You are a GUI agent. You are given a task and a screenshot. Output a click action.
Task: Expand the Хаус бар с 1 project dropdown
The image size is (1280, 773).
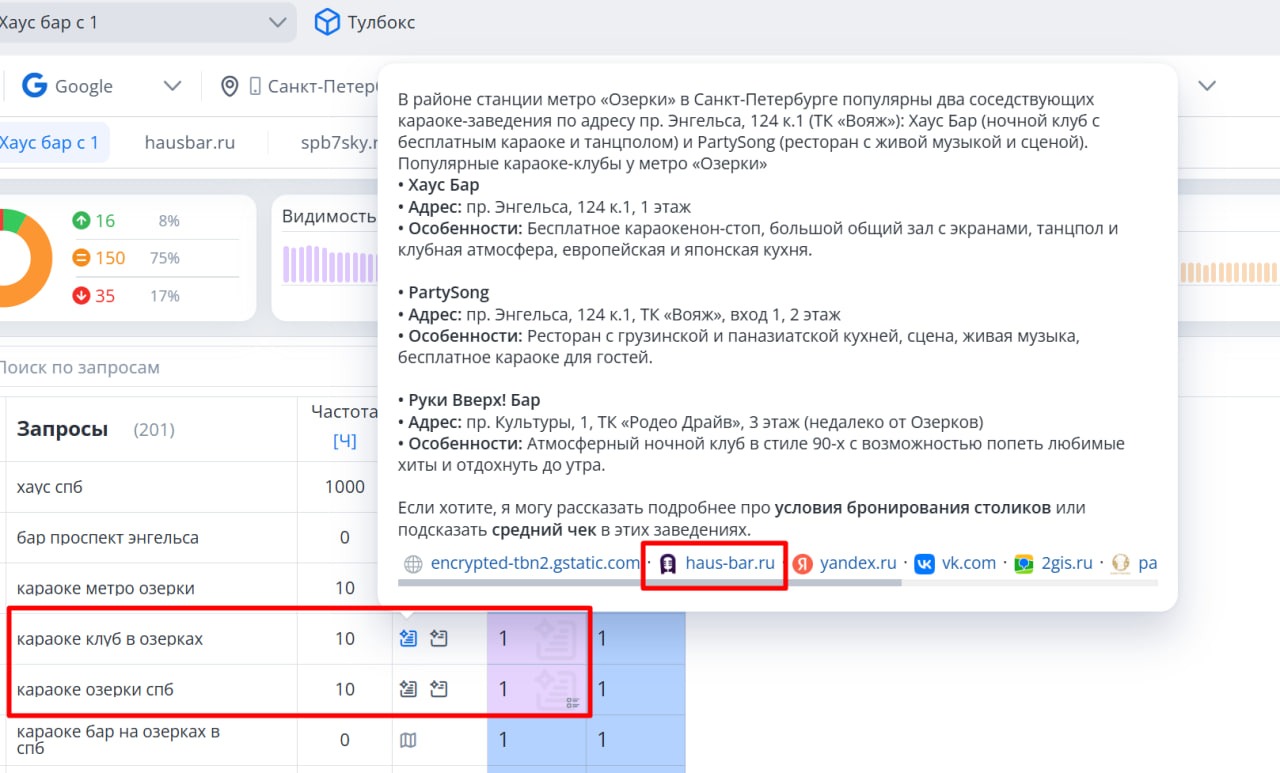tap(277, 22)
